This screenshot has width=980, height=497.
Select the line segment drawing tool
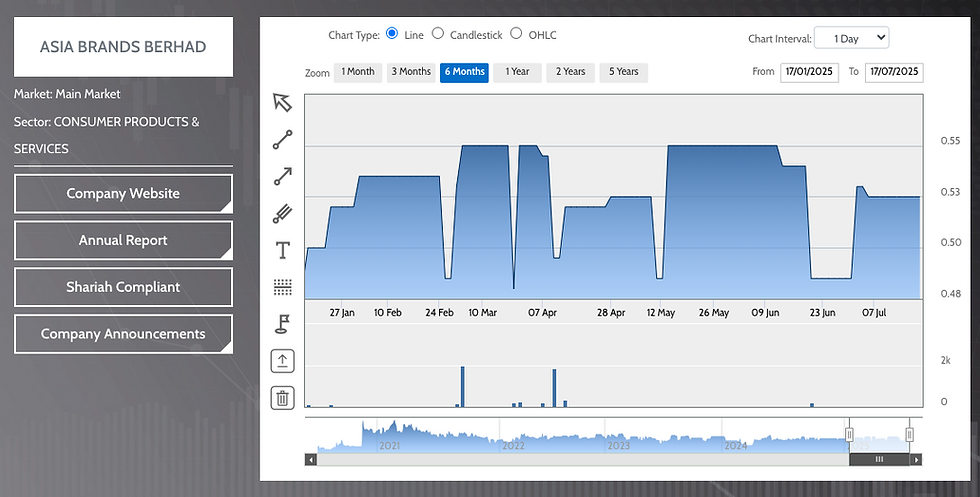click(282, 139)
